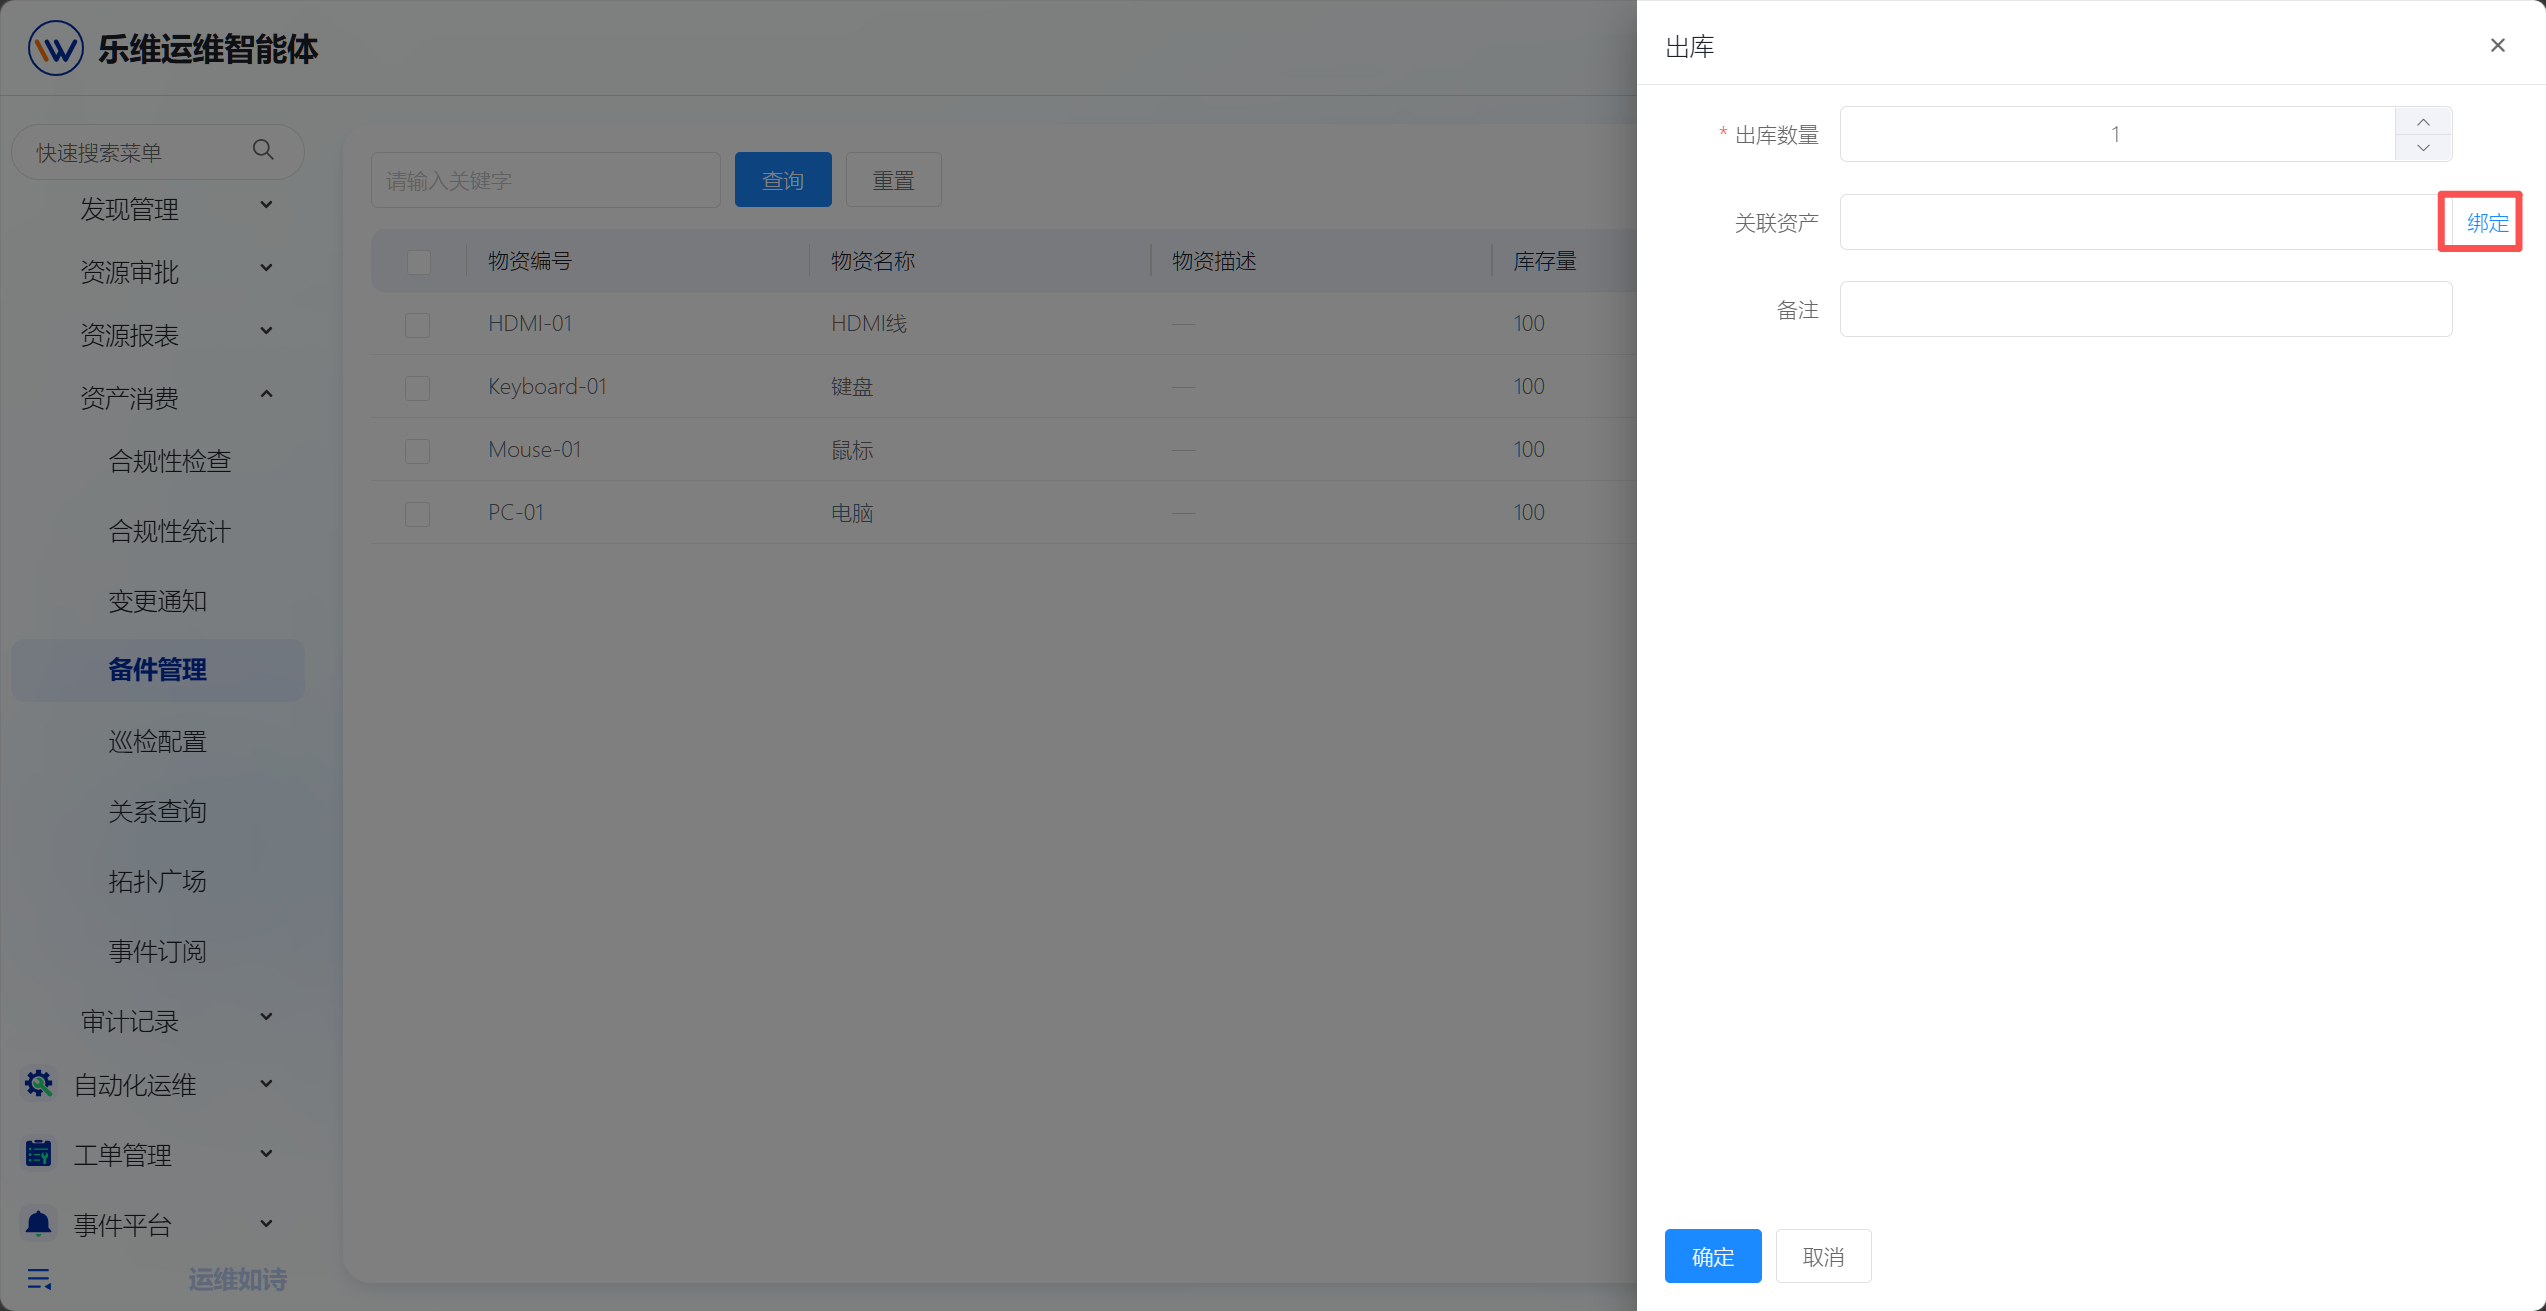Screen dimensions: 2546x1311
Task: Click the 物资名称 column header
Action: click(873, 261)
